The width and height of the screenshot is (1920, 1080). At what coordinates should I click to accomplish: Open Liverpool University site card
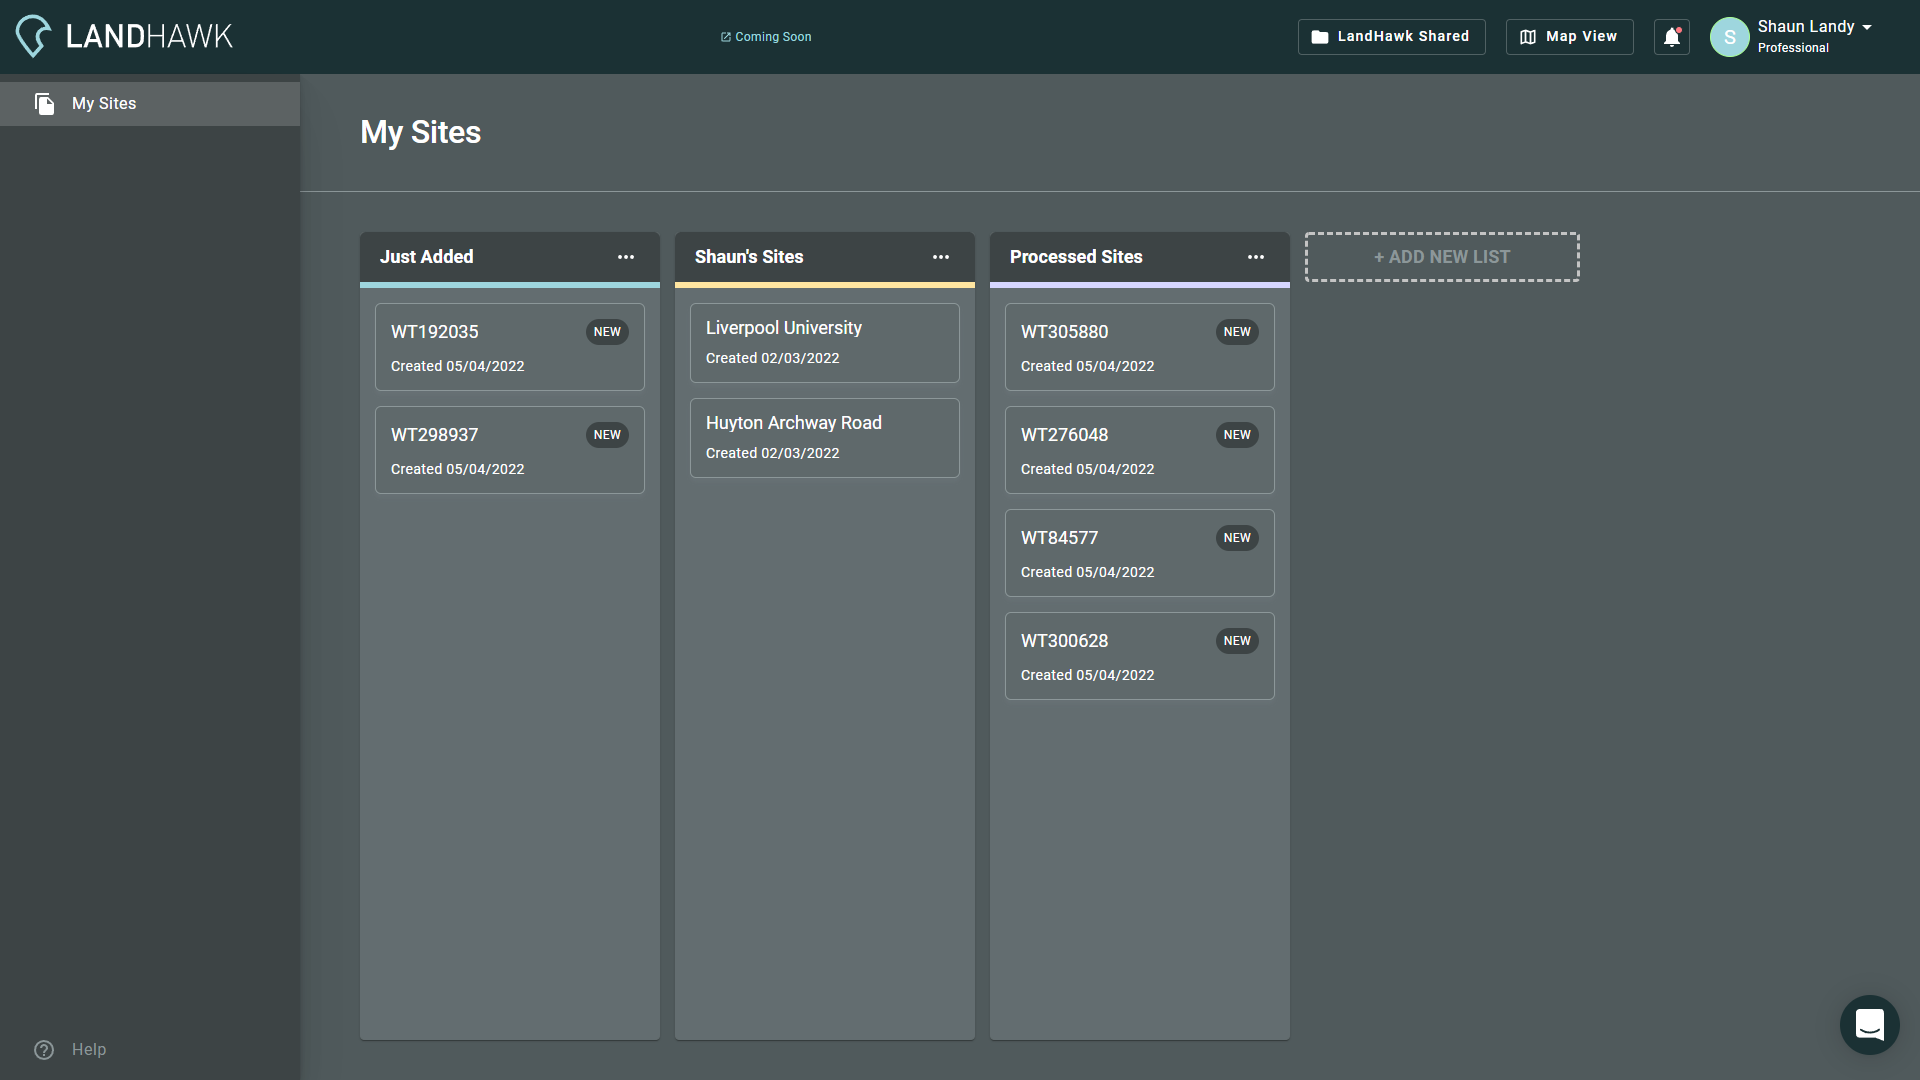(825, 343)
